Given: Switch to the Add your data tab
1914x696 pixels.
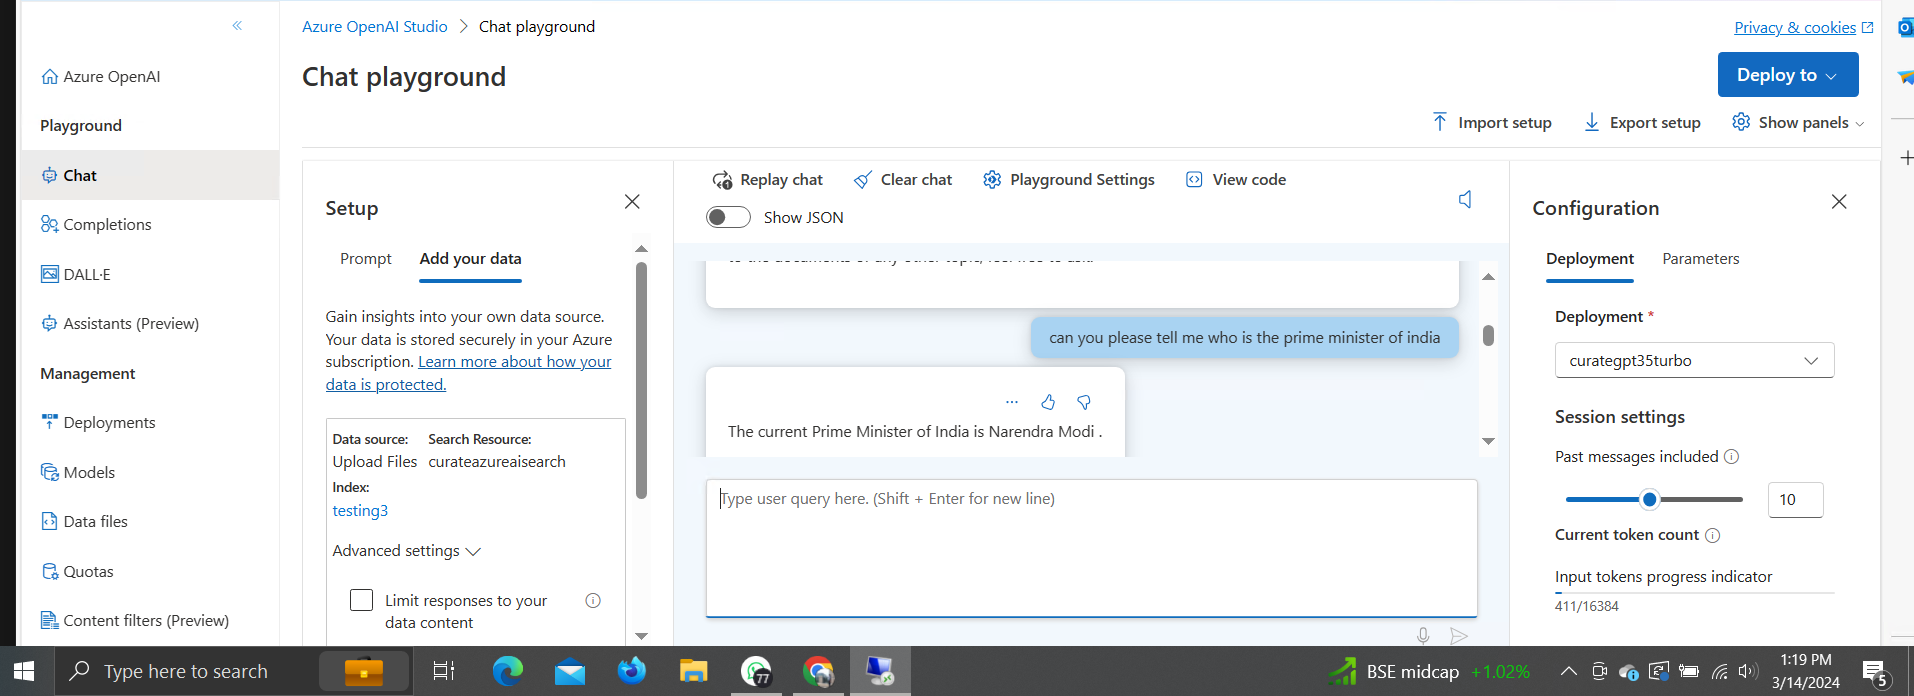Looking at the screenshot, I should 471,259.
